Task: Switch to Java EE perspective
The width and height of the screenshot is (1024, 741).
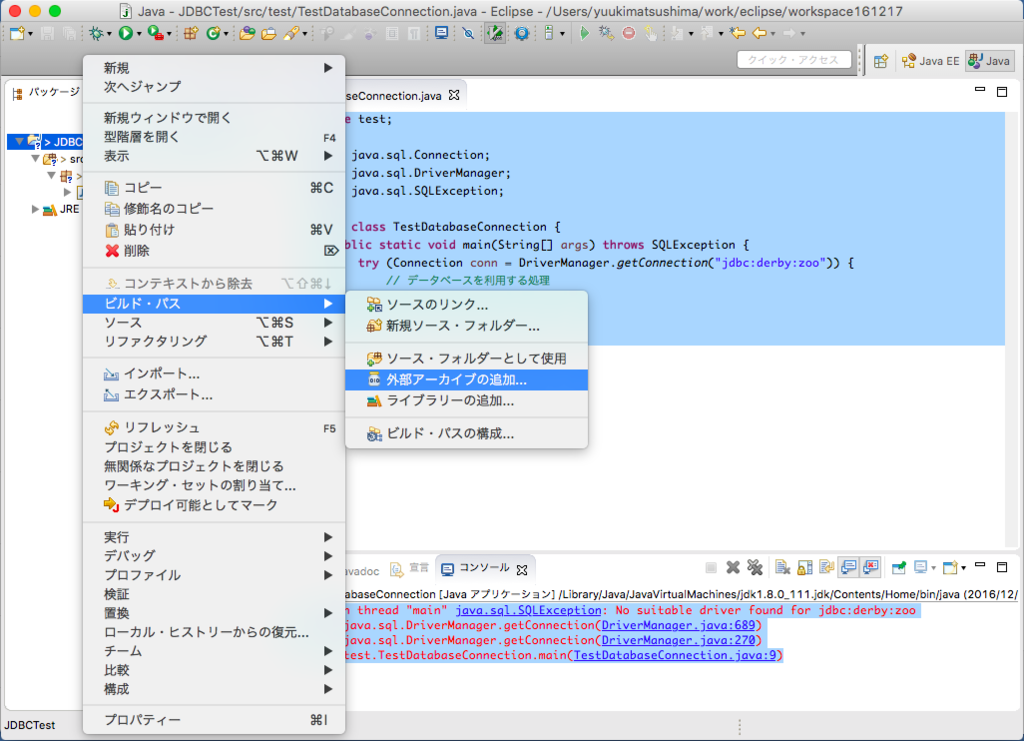Action: tap(931, 61)
